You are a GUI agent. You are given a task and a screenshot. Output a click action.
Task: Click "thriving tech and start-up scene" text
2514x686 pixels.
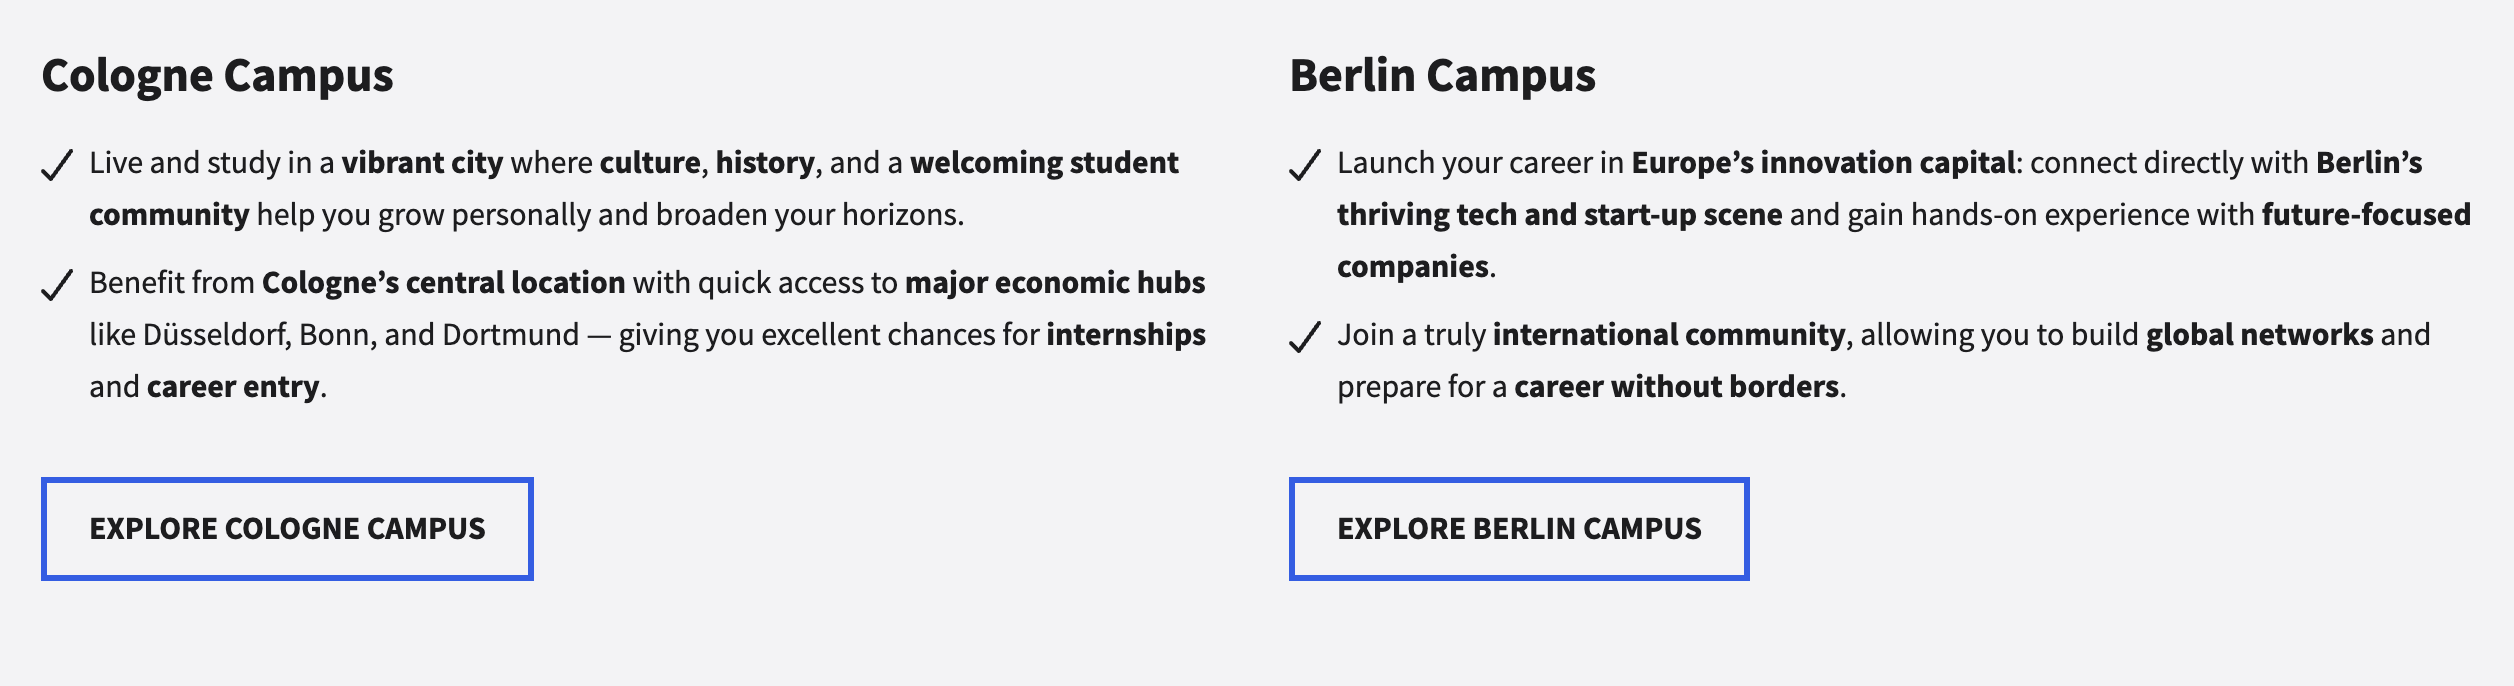1559,215
